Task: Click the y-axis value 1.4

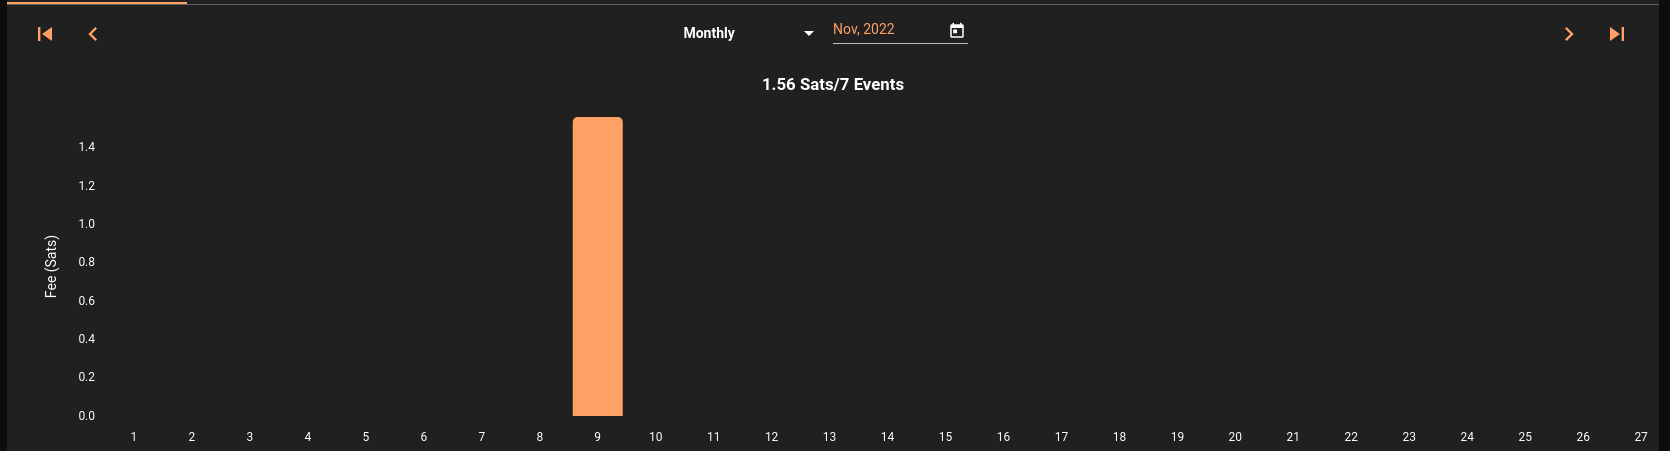Action: point(87,147)
